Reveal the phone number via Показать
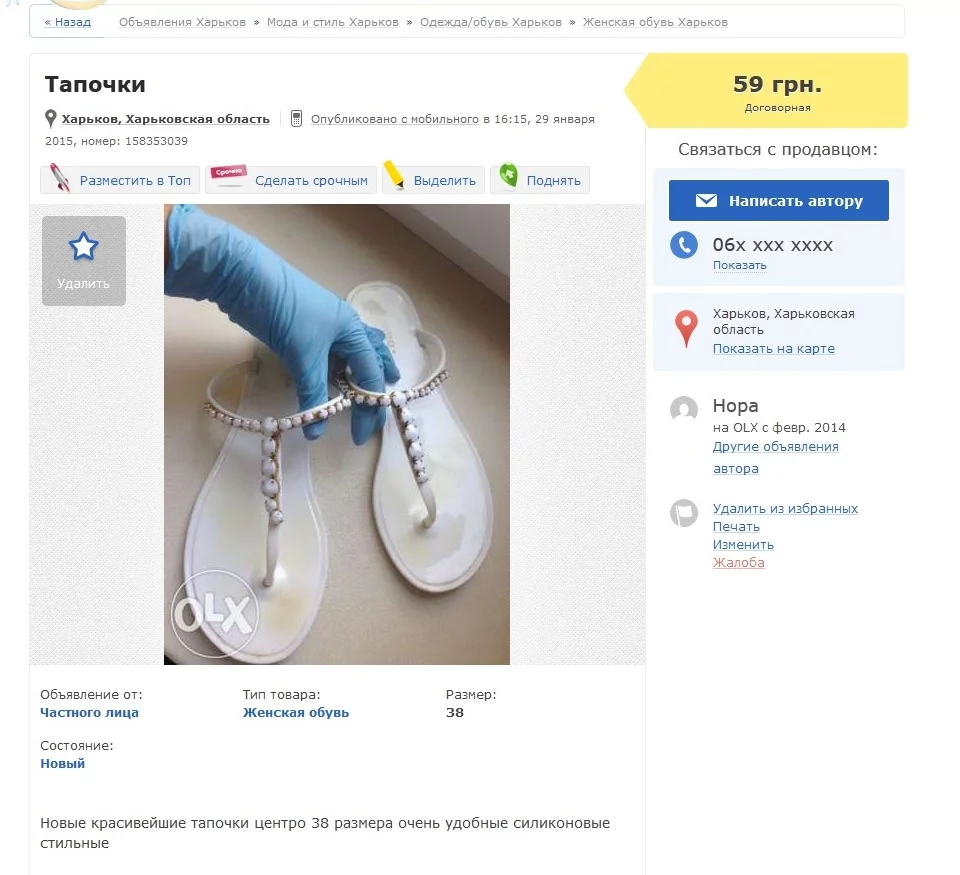This screenshot has height=875, width=960. tap(739, 266)
